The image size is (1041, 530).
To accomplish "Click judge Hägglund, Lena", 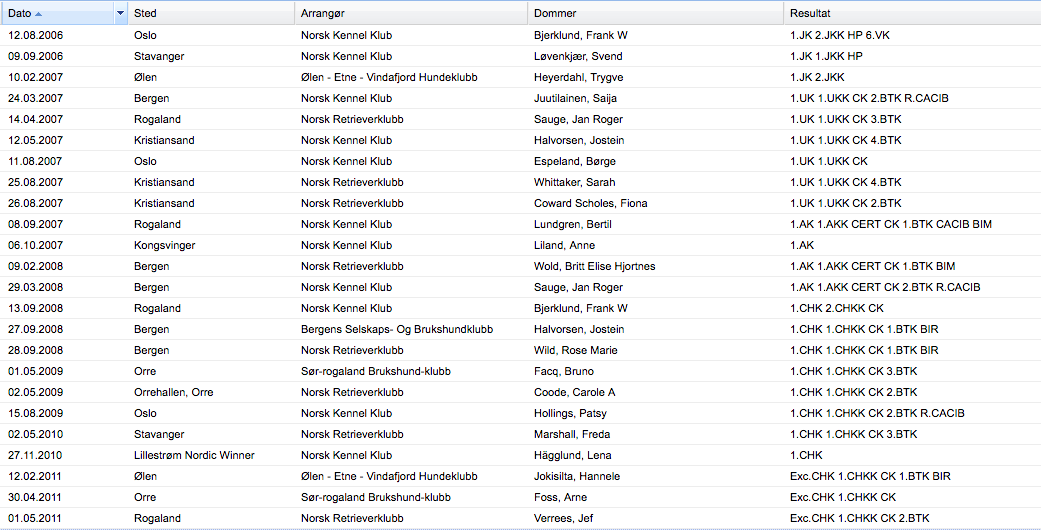I will [572, 456].
